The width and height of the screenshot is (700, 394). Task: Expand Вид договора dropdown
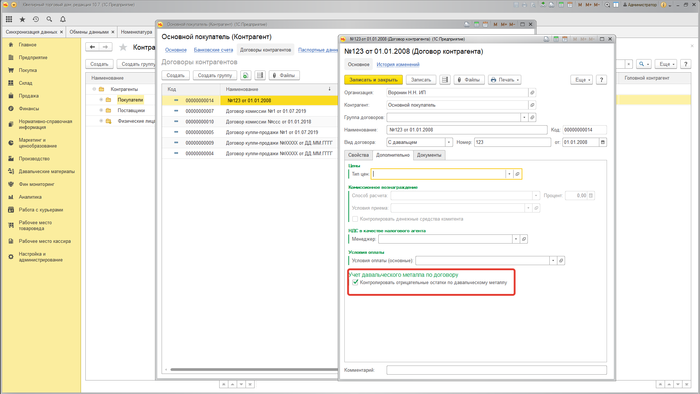point(449,142)
